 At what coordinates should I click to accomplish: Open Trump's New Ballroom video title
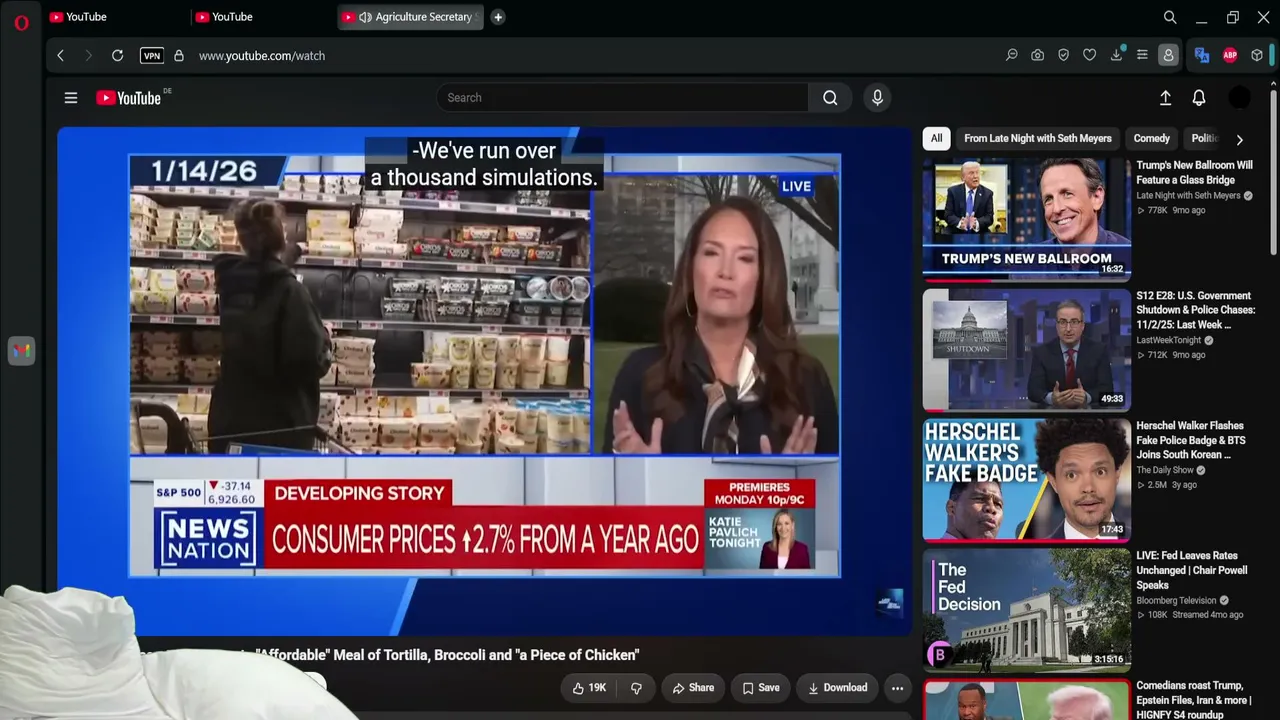coord(1194,173)
